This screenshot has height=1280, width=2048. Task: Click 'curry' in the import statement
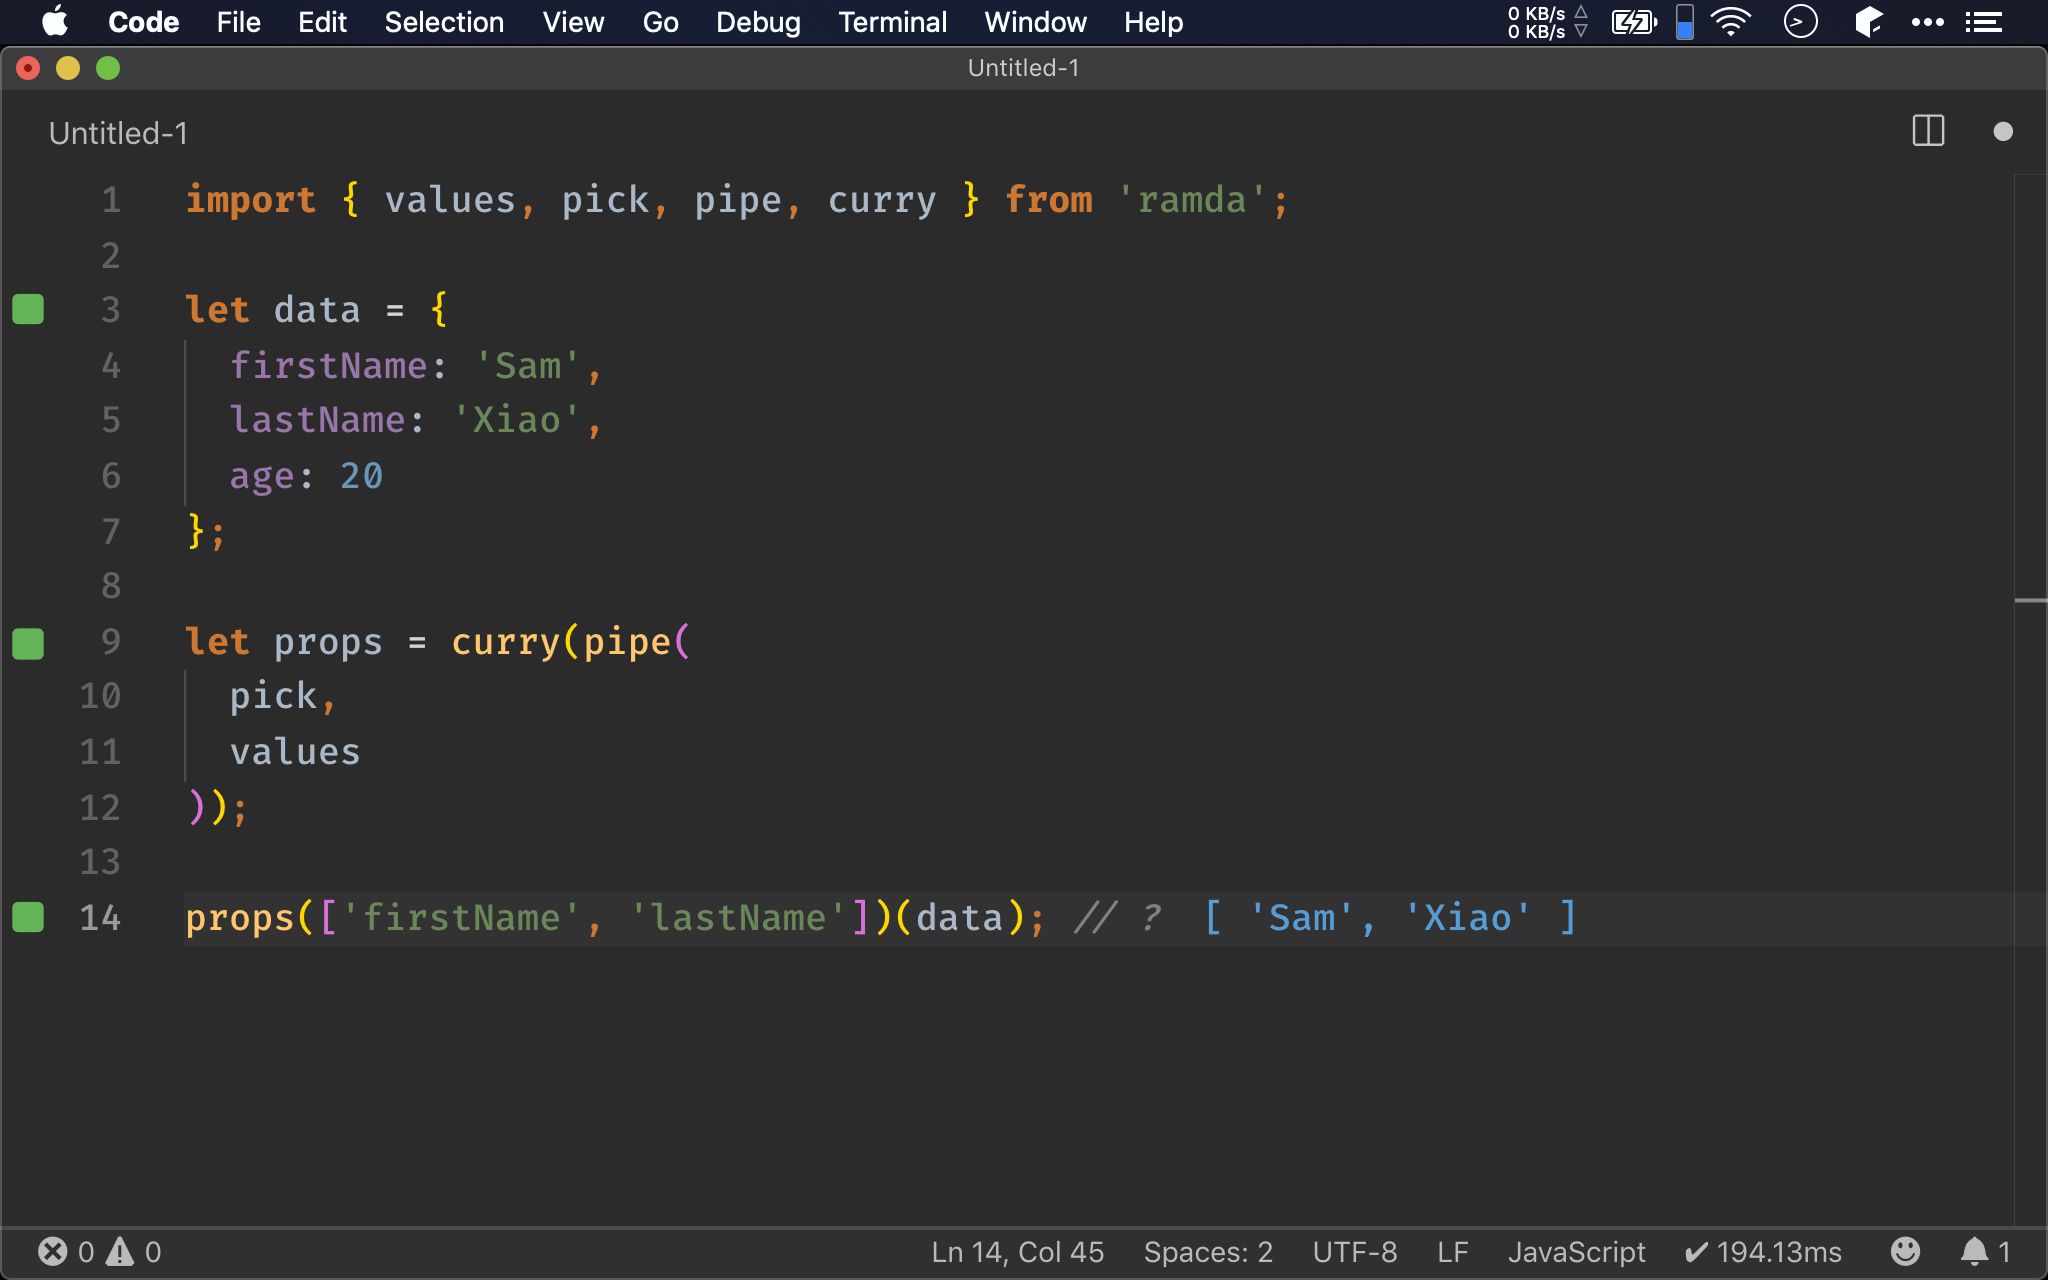coord(882,200)
